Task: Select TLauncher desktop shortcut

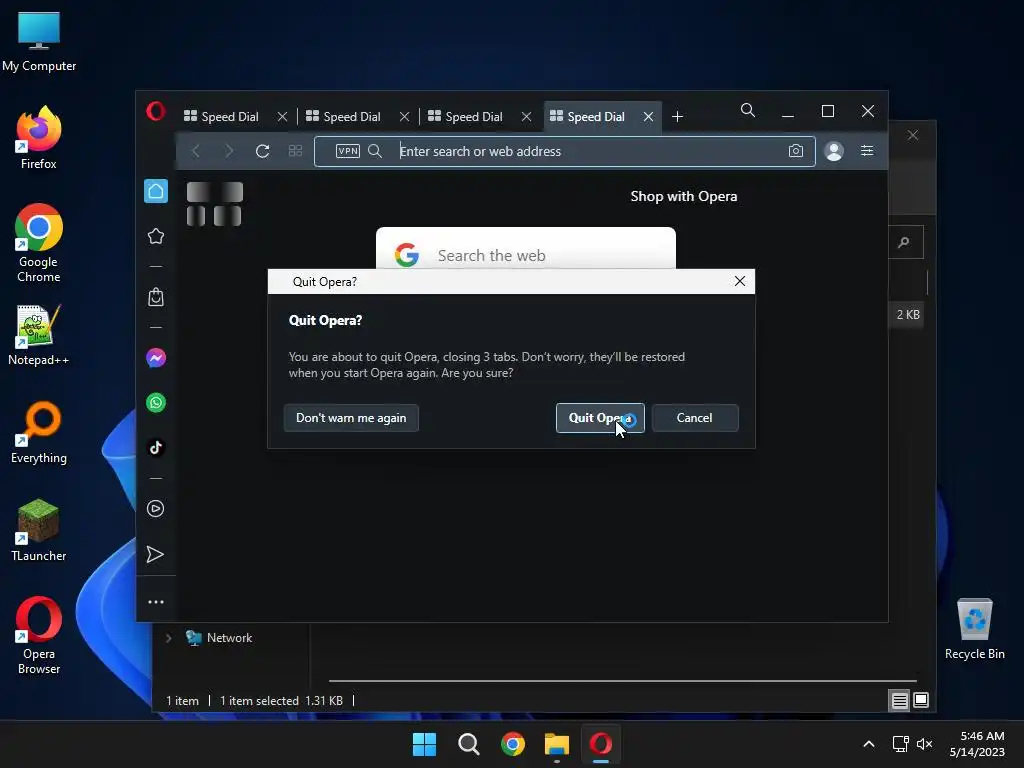Action: [39, 530]
